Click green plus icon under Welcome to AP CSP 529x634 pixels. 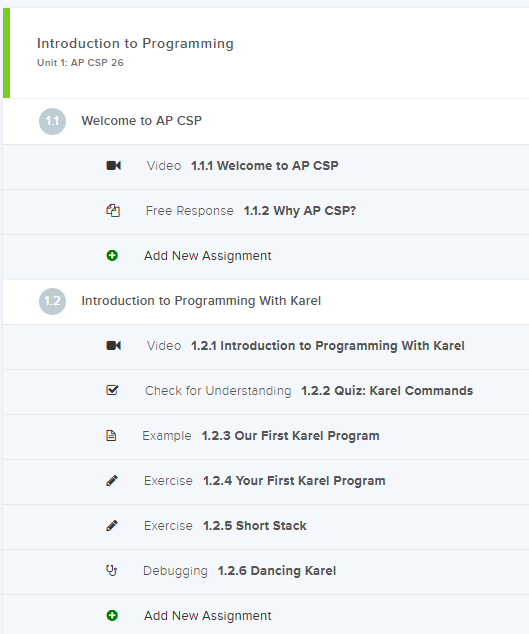tap(112, 256)
